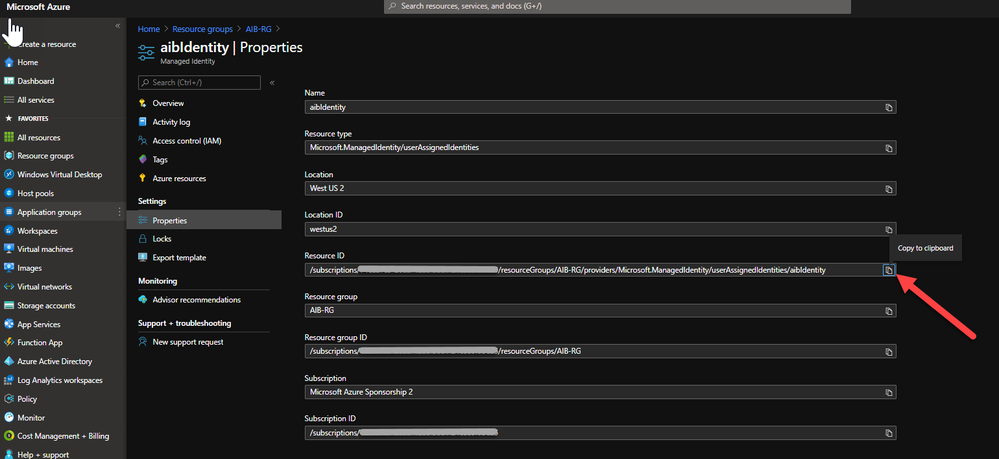Copy the Subscription ID to clipboard

point(889,433)
